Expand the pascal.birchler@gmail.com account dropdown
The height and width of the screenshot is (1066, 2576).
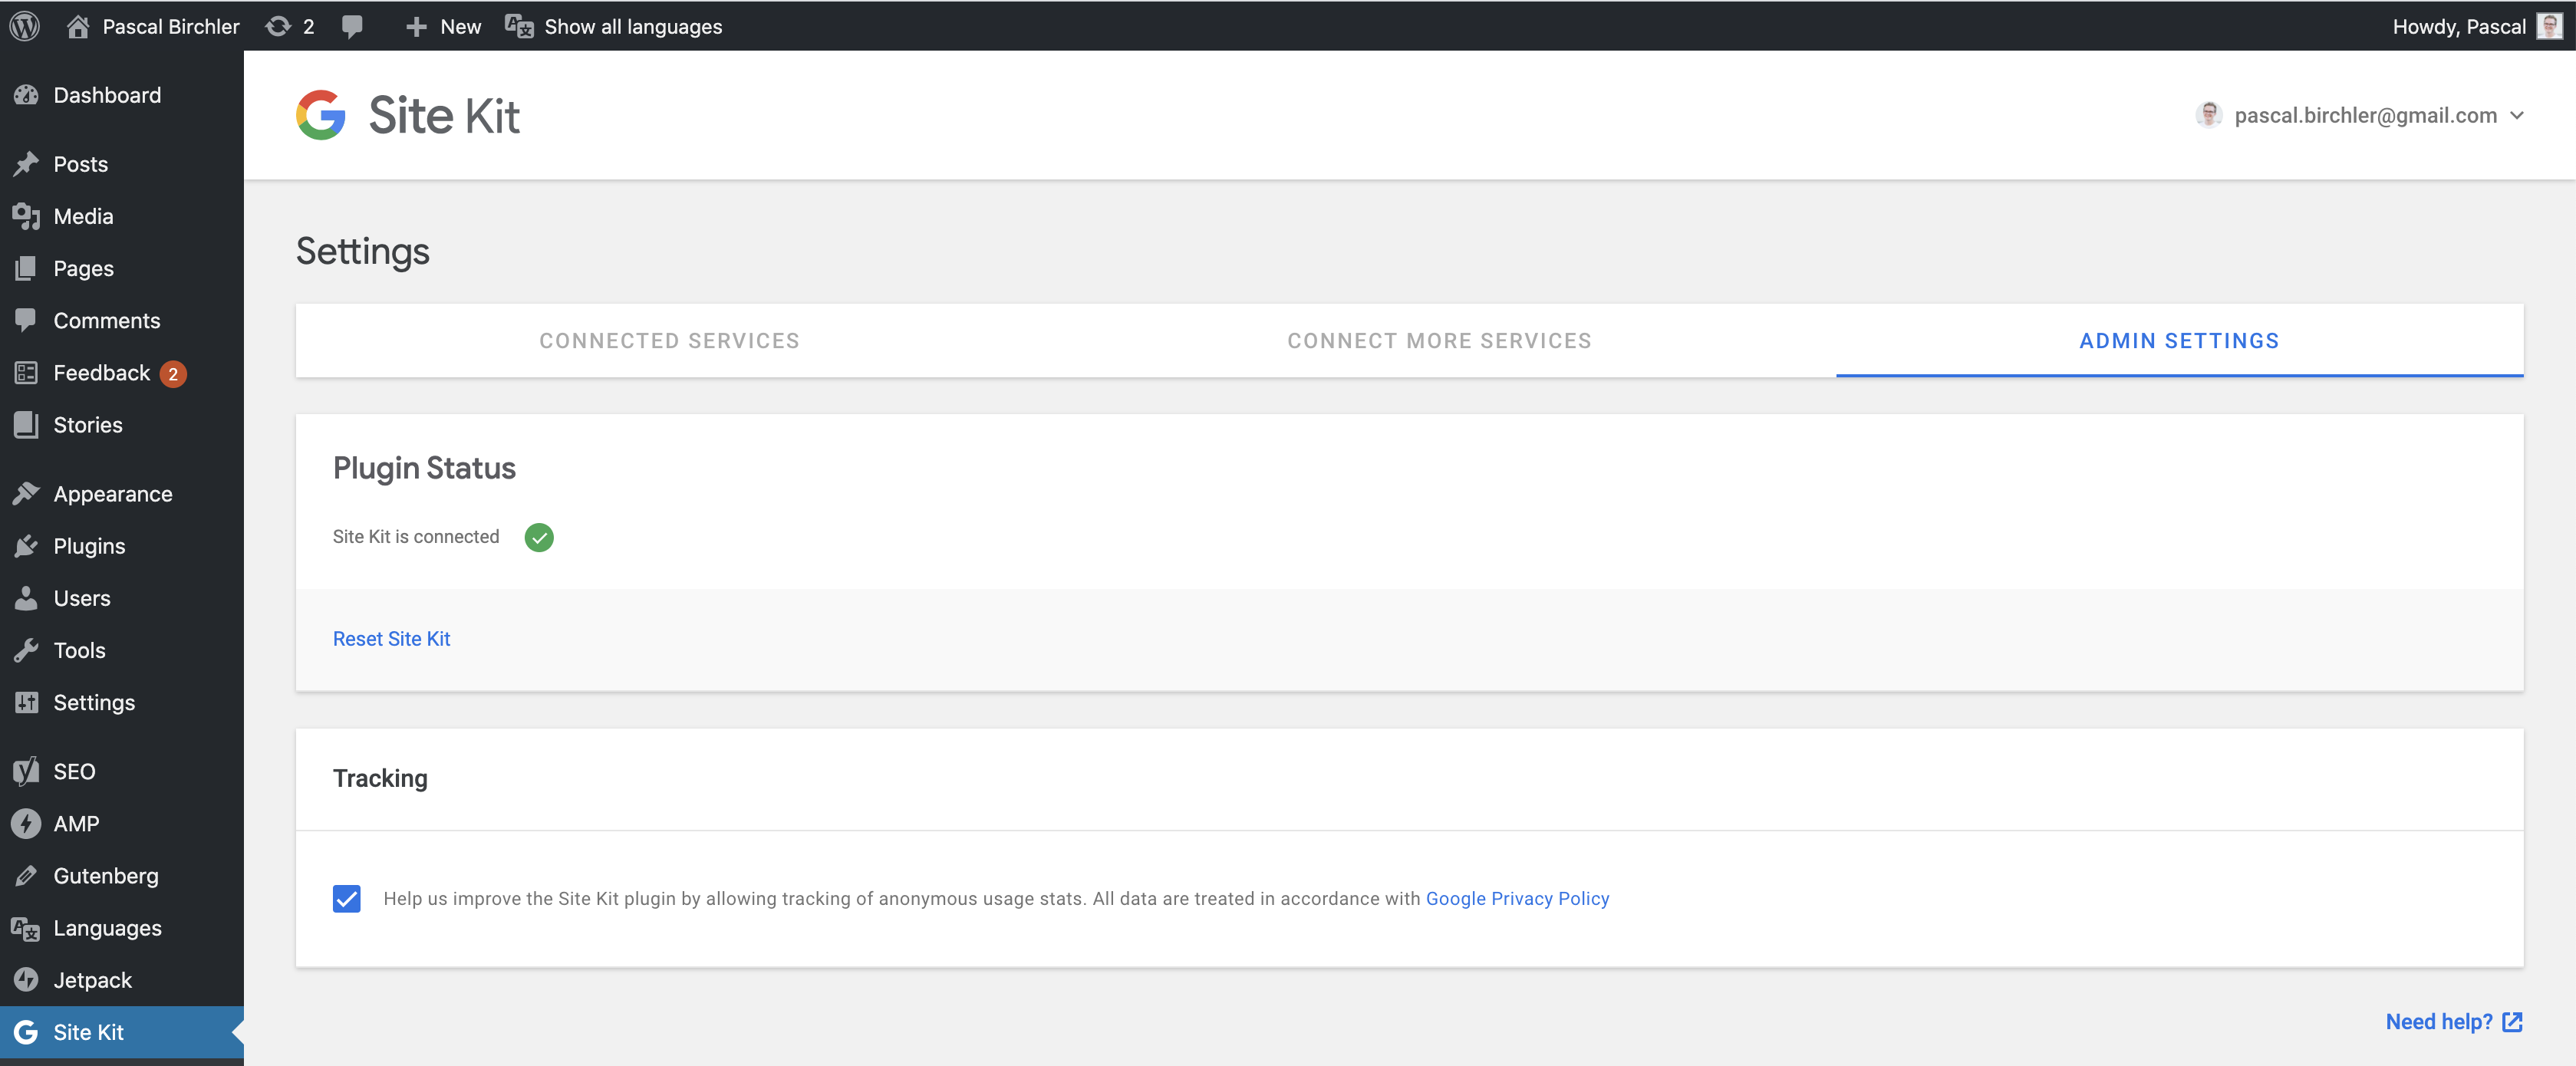point(2360,115)
